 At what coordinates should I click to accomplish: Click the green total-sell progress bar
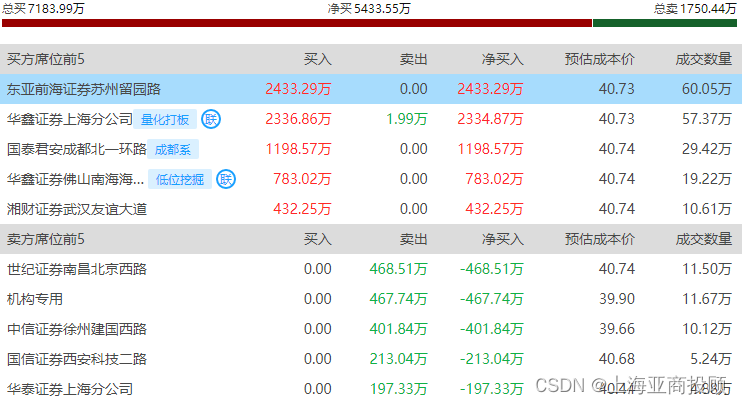[665, 23]
